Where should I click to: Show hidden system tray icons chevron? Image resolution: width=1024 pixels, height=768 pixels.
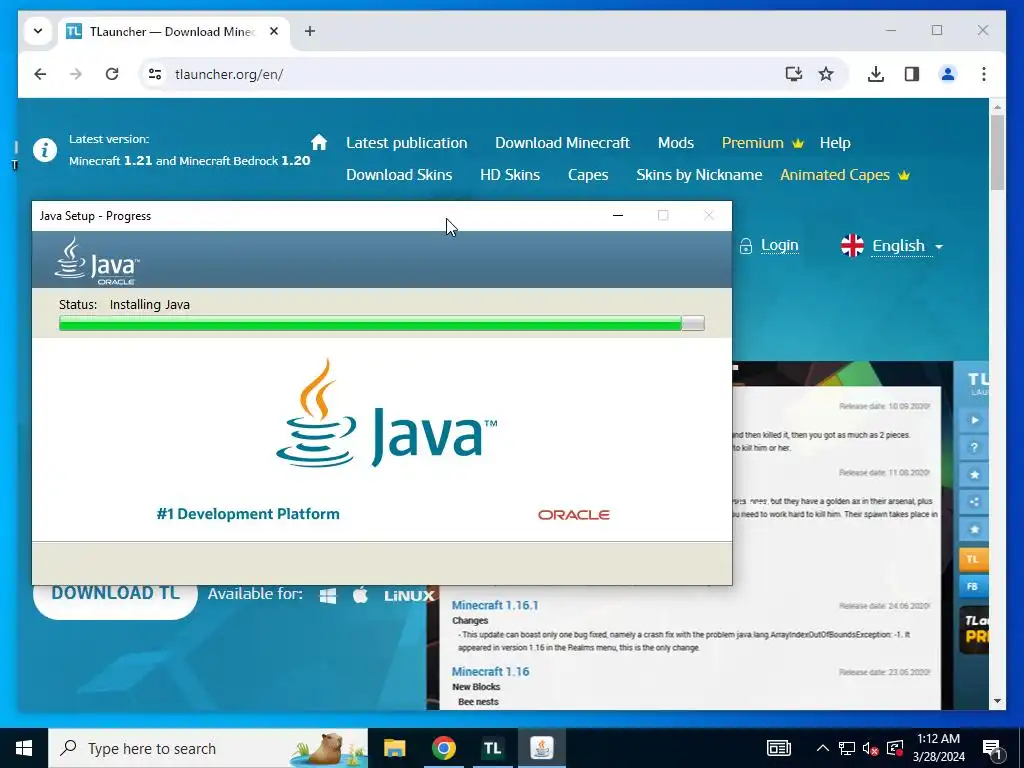tap(822, 748)
